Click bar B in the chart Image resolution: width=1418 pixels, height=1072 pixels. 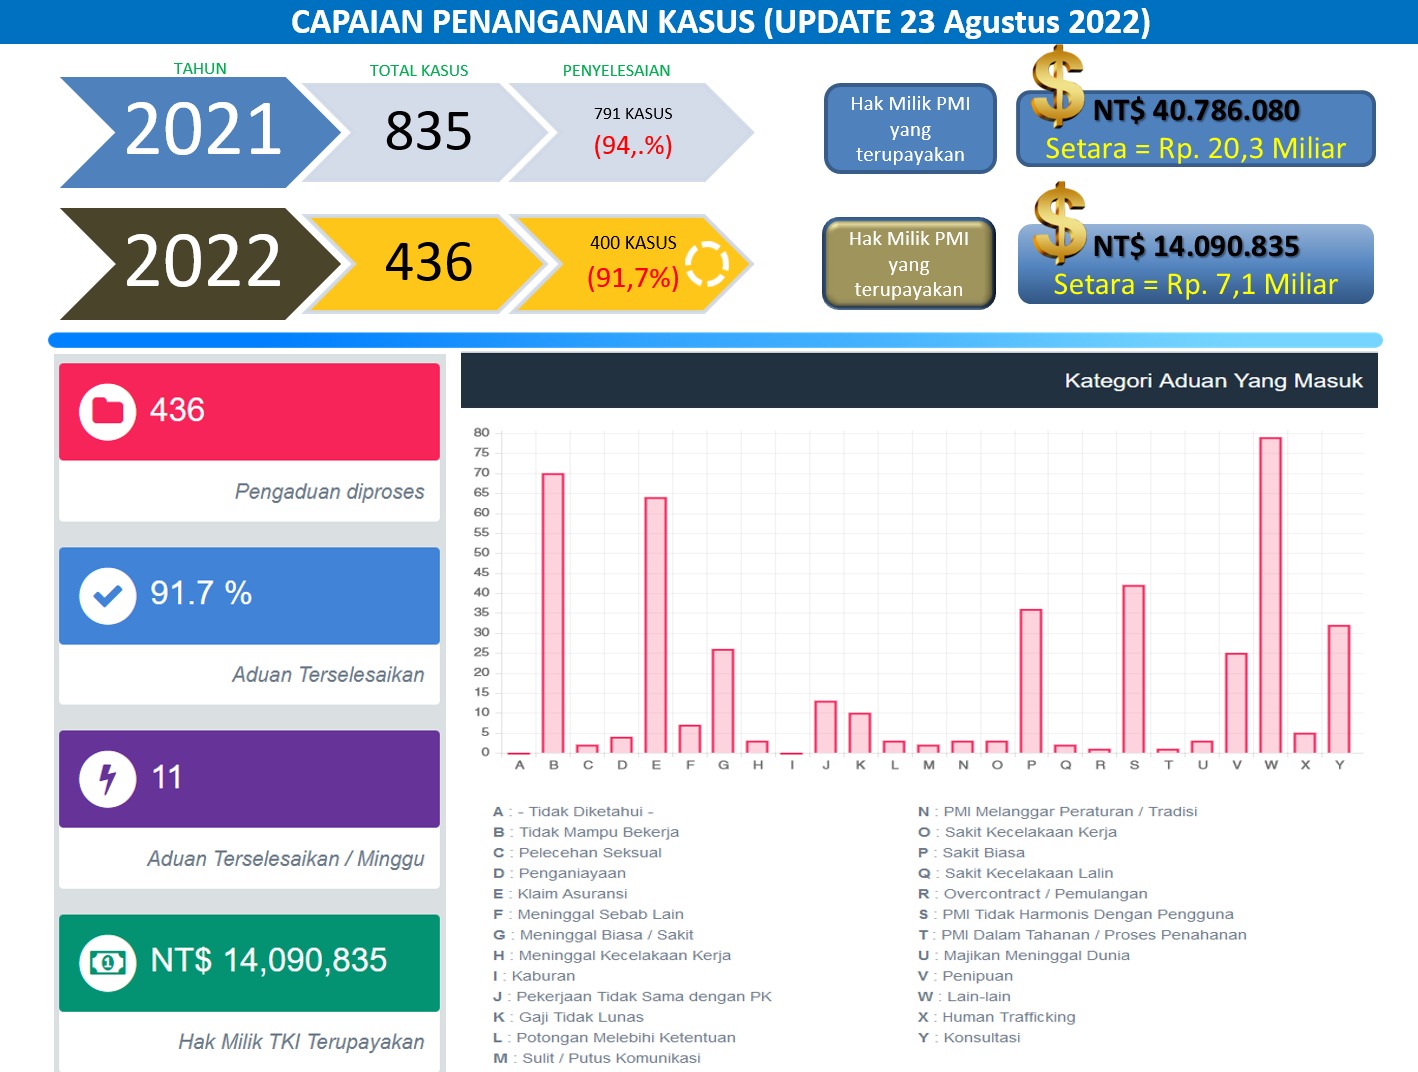pos(553,613)
